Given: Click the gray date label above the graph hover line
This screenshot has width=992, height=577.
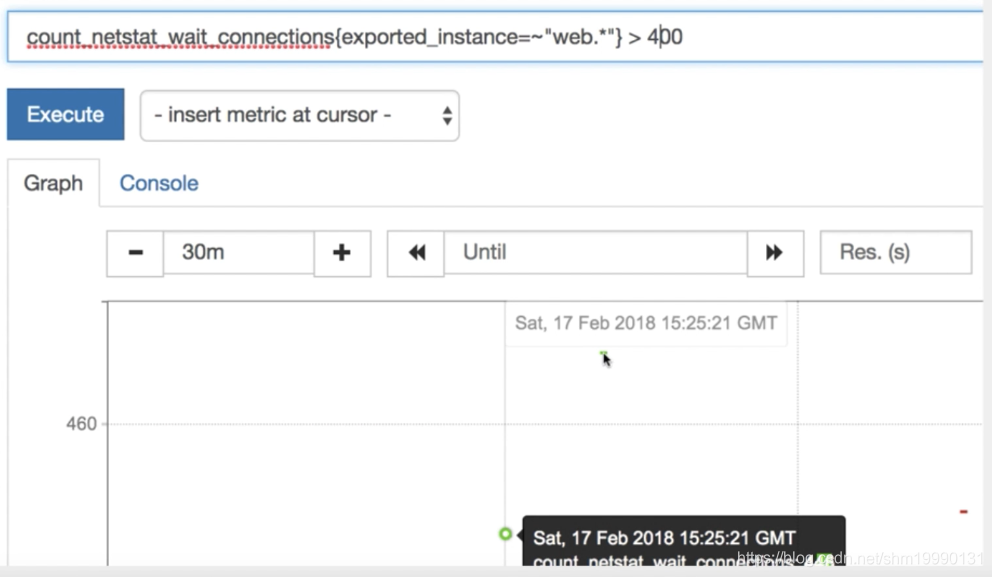Looking at the screenshot, I should tap(646, 323).
